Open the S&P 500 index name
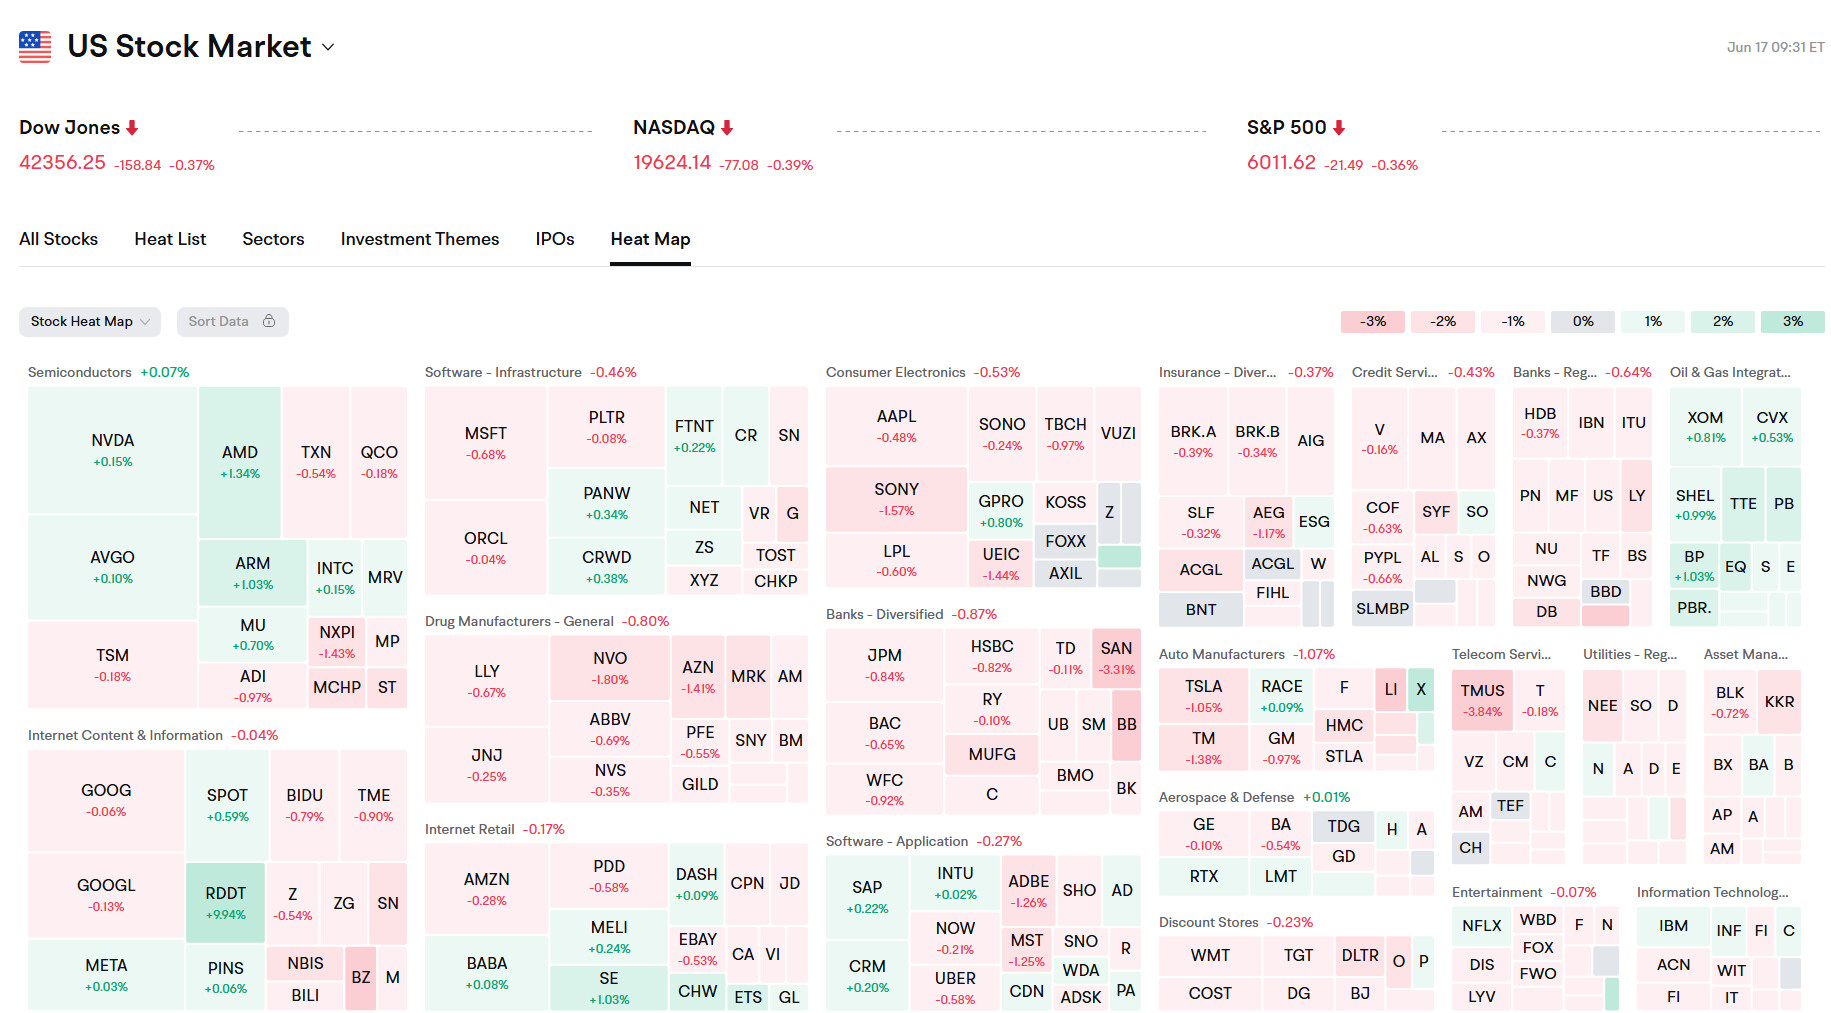Screen dimensions: 1831x1013 [1287, 128]
